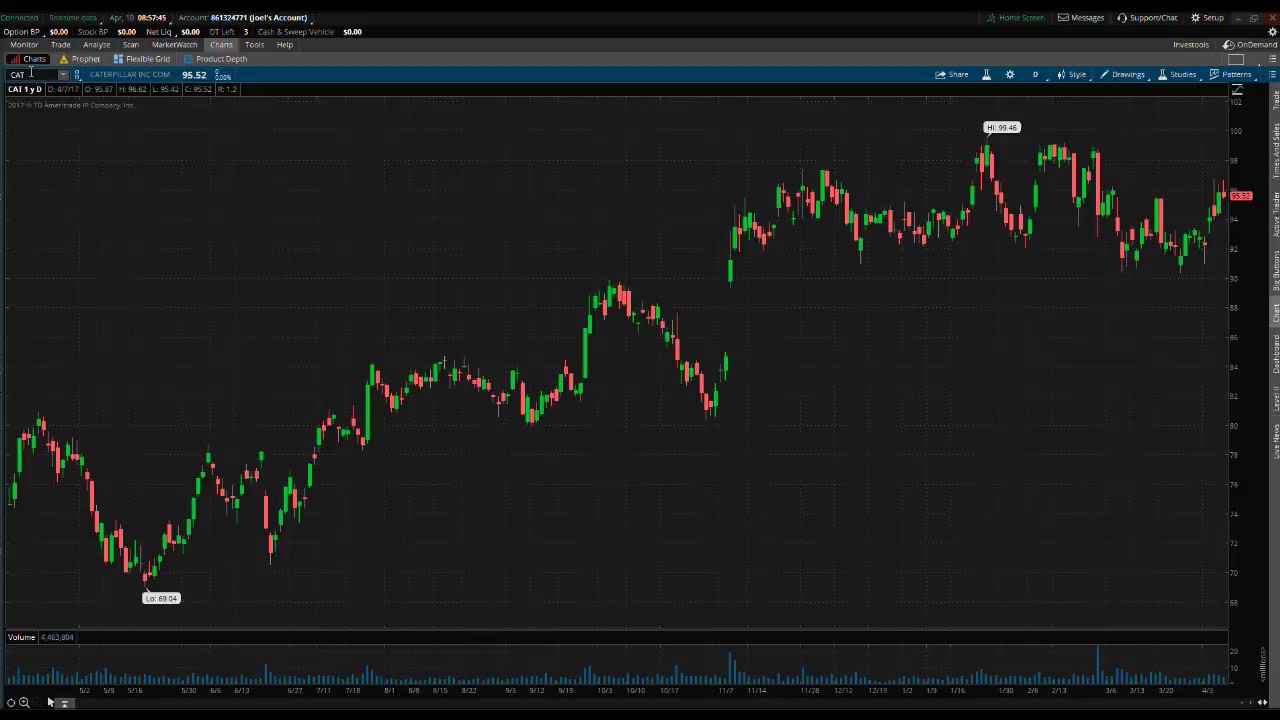
Task: Click the CAT symbol input field
Action: click(32, 75)
